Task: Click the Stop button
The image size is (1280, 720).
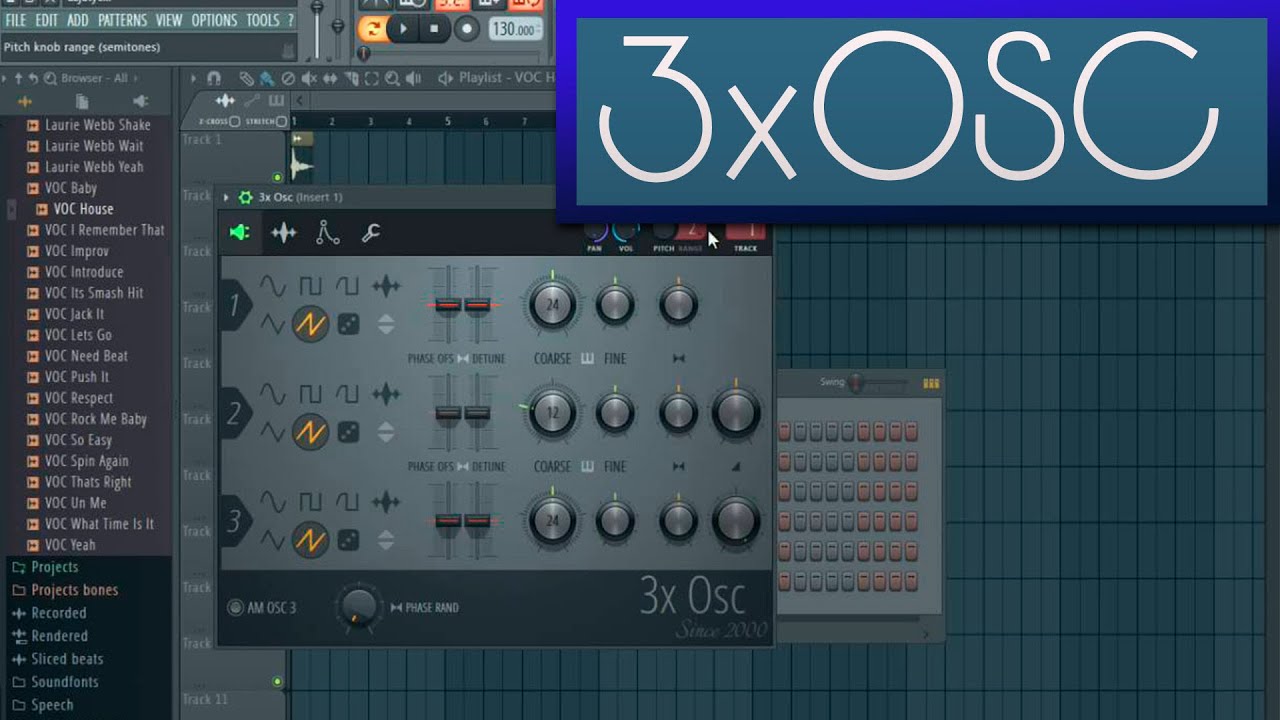Action: coord(434,28)
